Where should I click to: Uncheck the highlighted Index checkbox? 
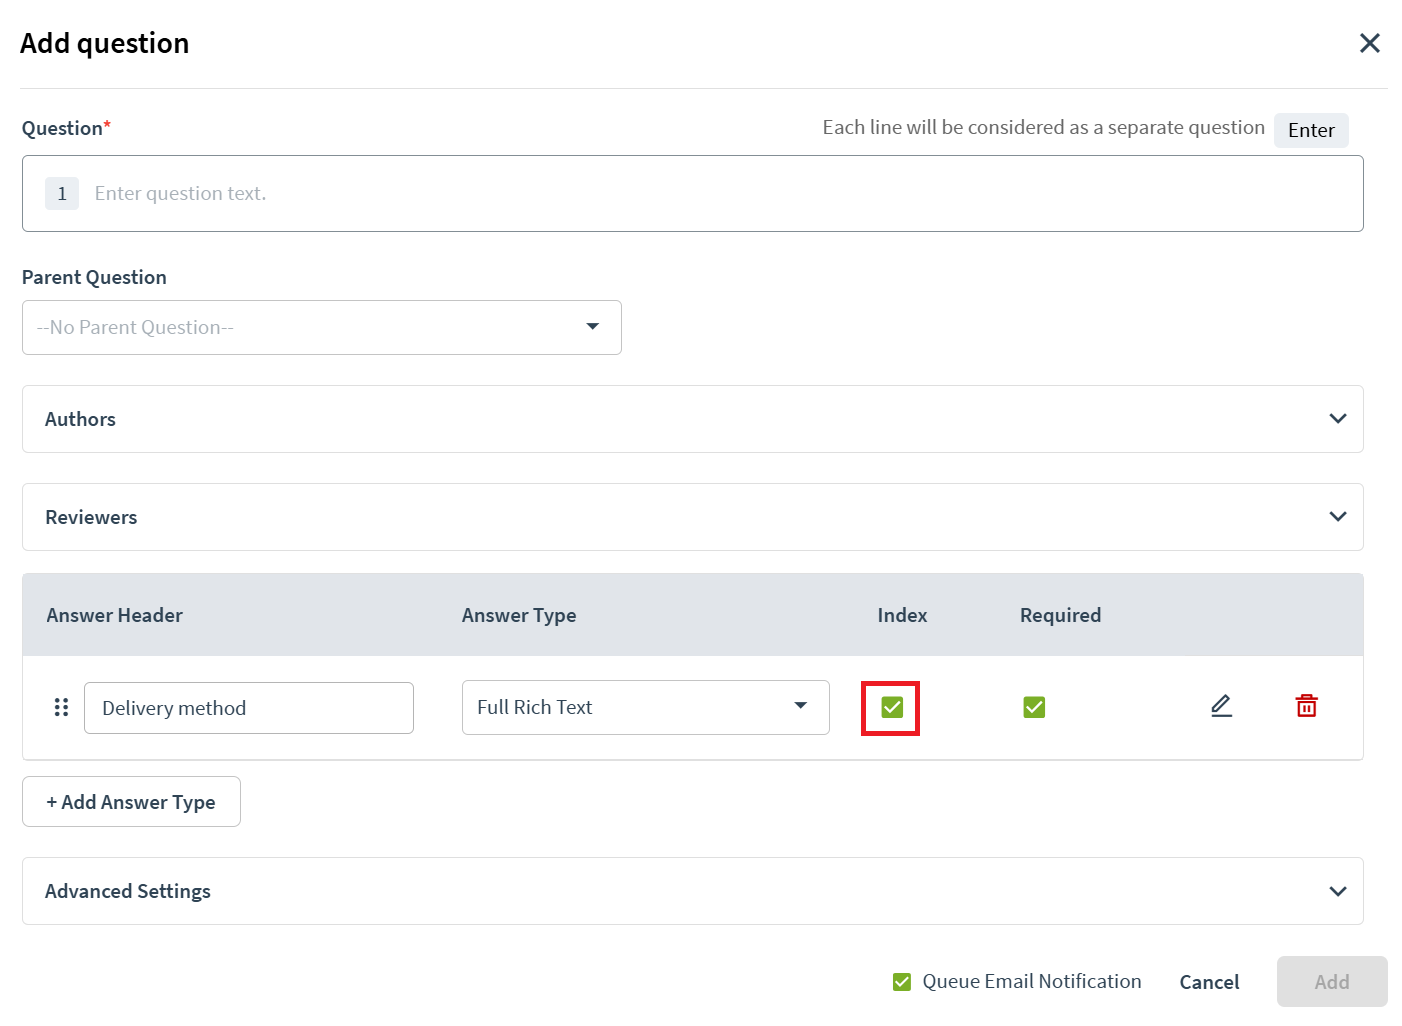890,707
